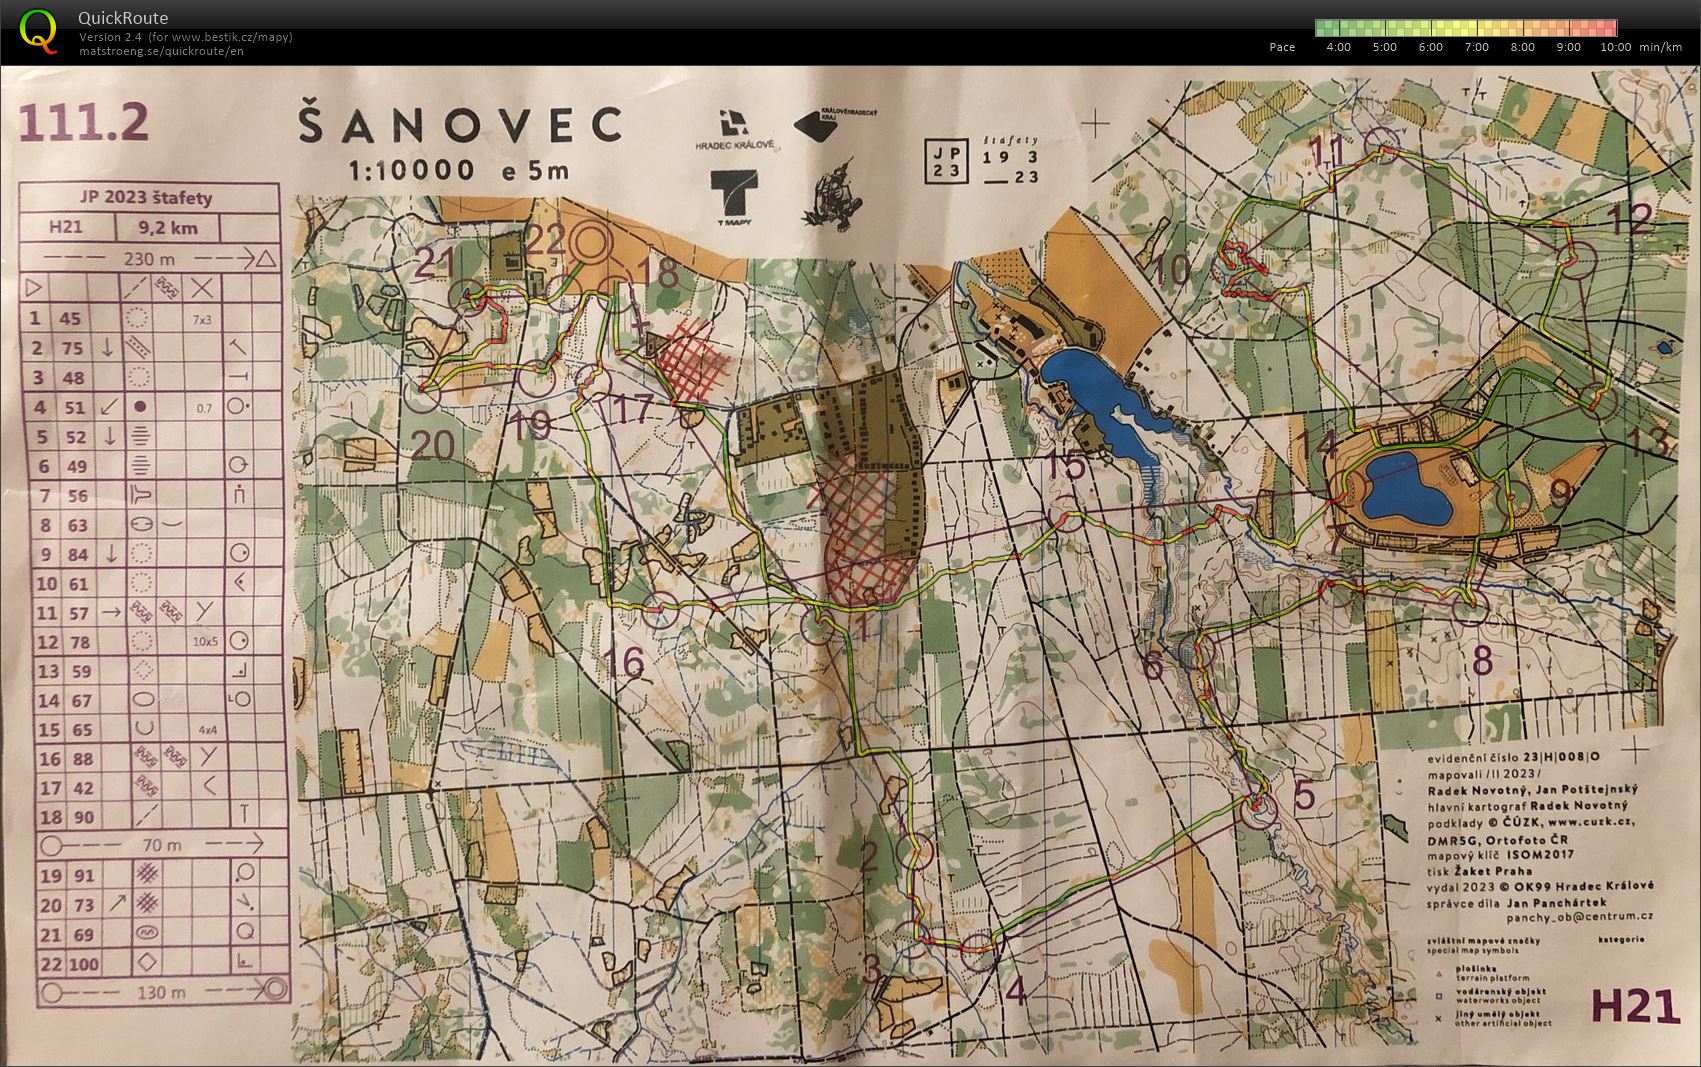Click the QuickRoute Q logo
Viewport: 1701px width, 1067px height.
click(x=38, y=29)
